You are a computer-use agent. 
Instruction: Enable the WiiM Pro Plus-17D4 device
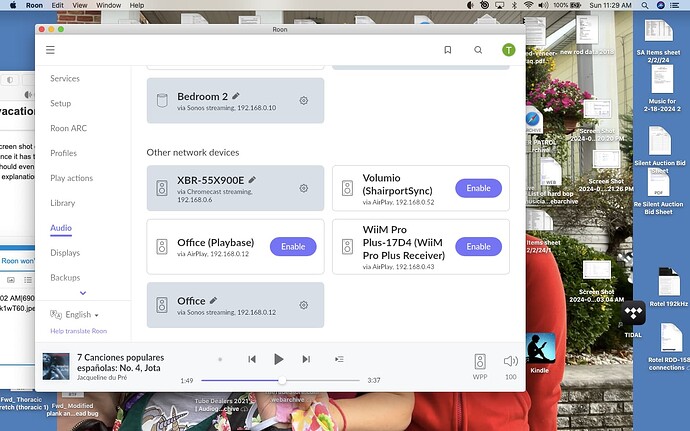pyautogui.click(x=478, y=247)
